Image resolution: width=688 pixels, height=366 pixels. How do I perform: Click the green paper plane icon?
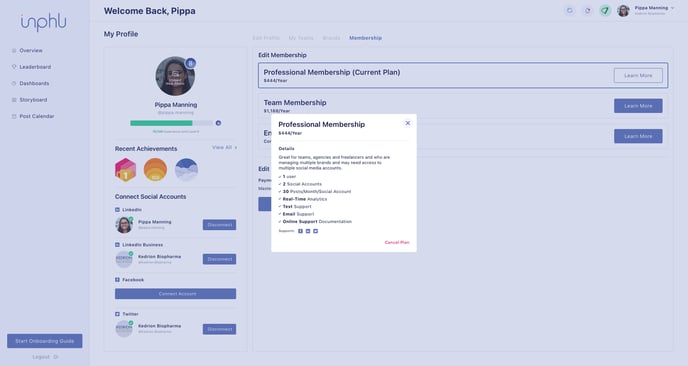click(605, 11)
